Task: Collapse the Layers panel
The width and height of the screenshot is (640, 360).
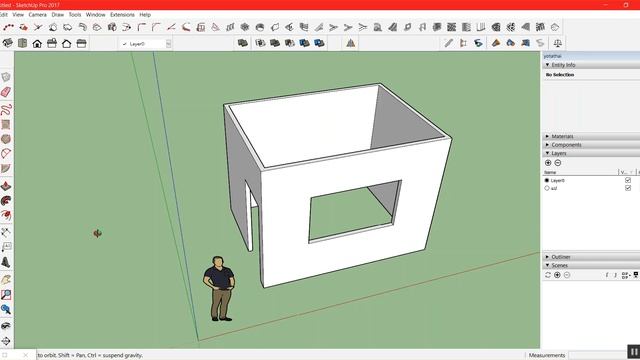Action: coord(547,153)
